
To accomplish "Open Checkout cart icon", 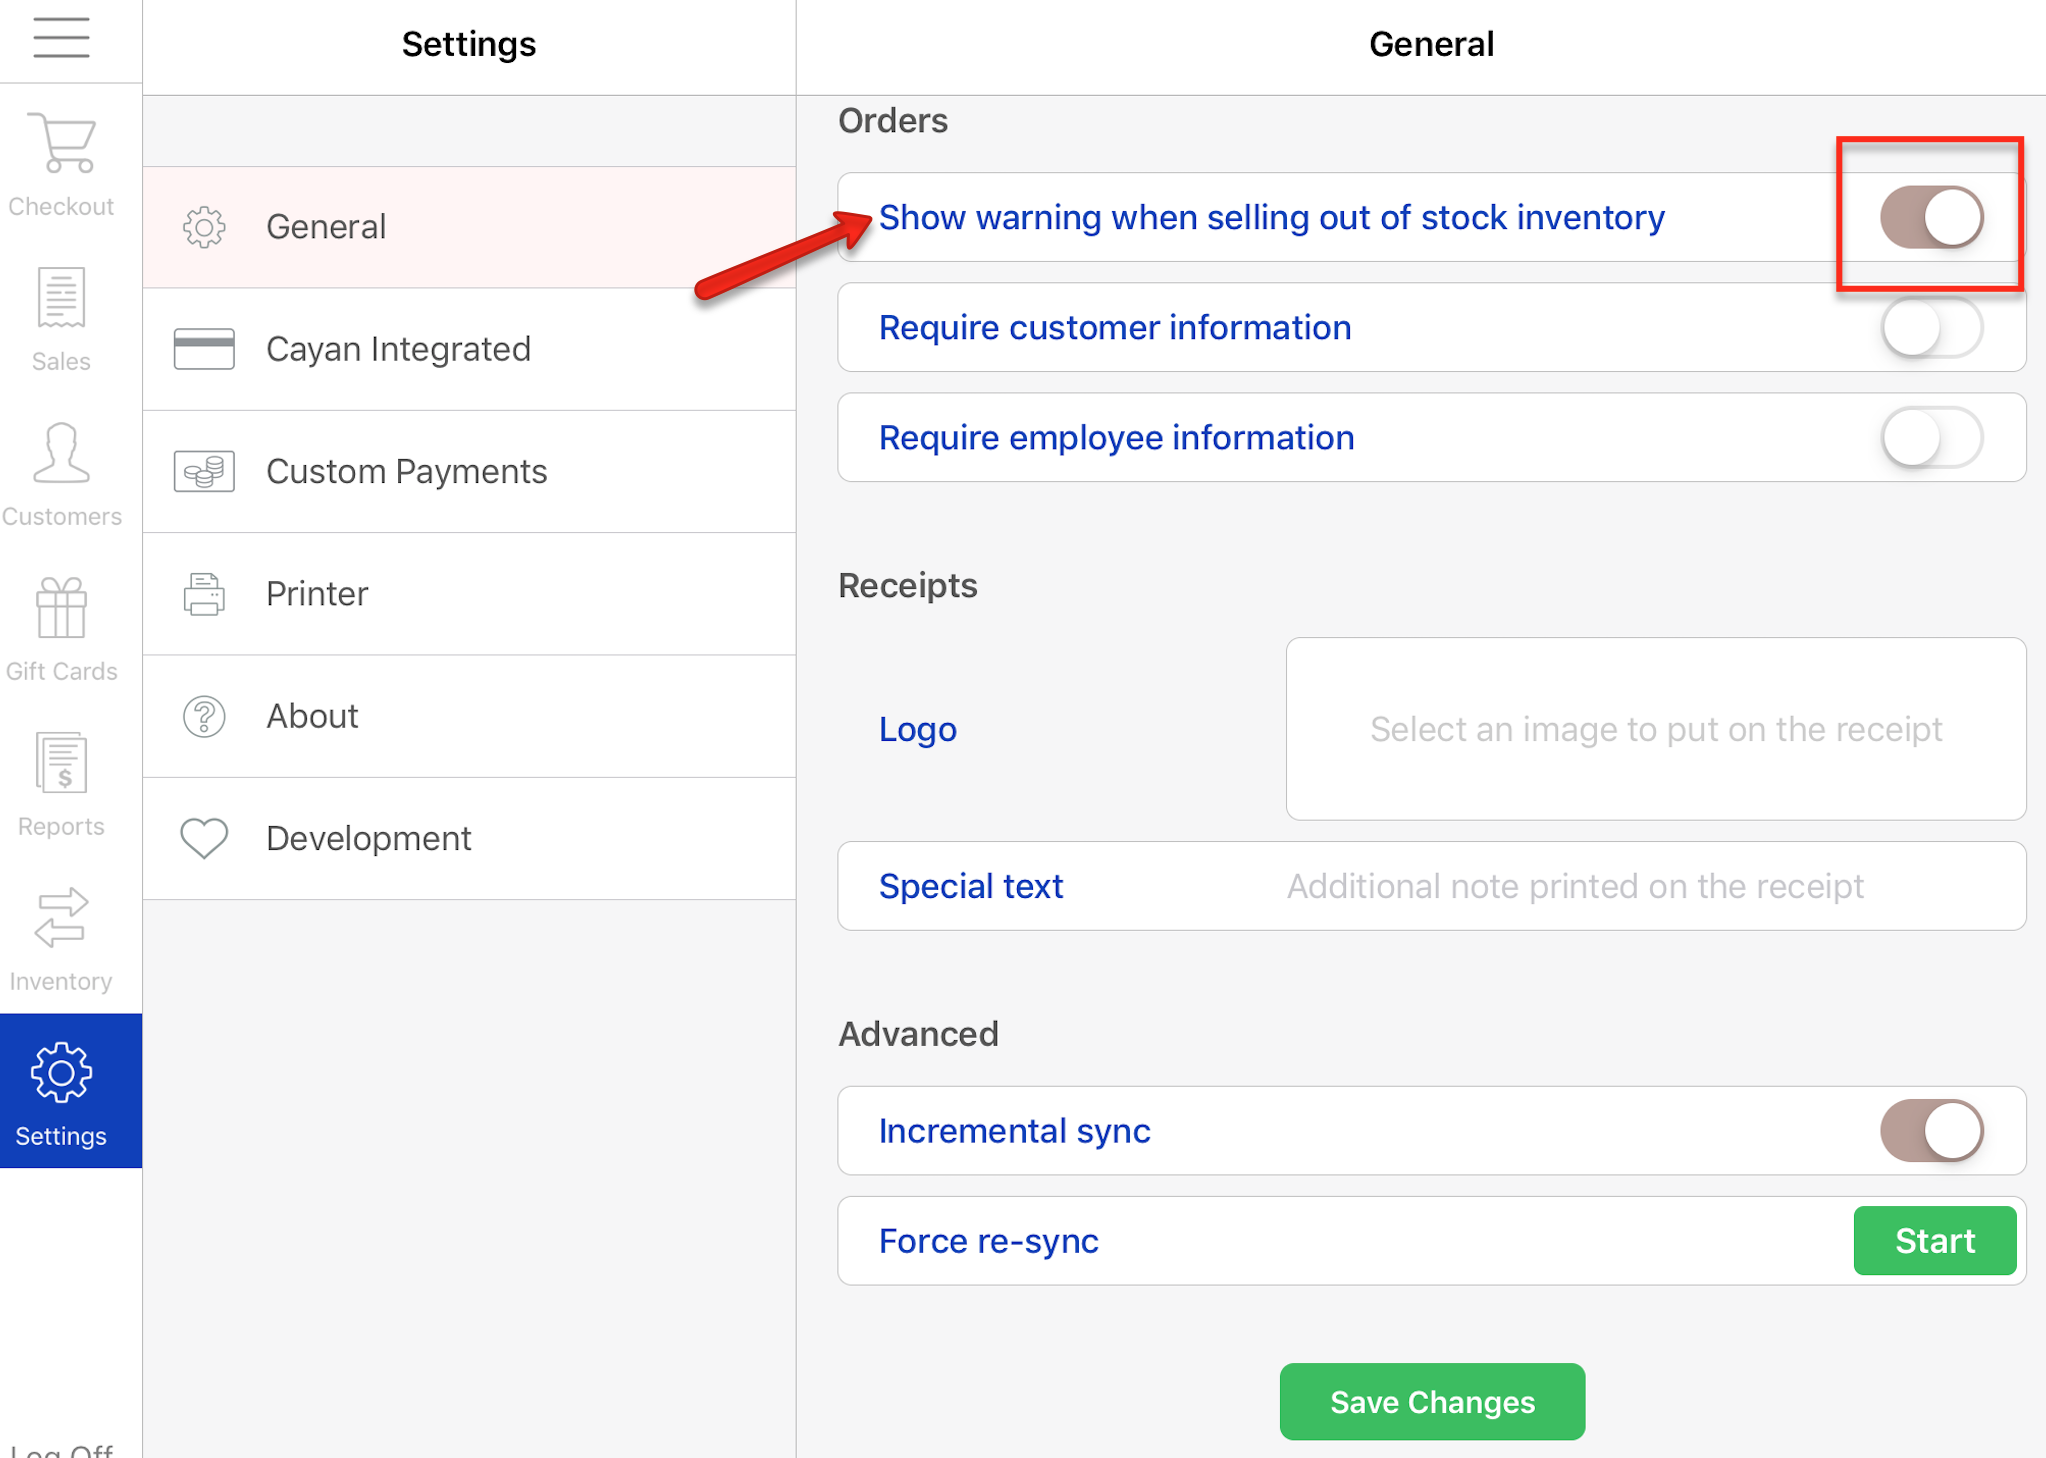I will [x=61, y=143].
